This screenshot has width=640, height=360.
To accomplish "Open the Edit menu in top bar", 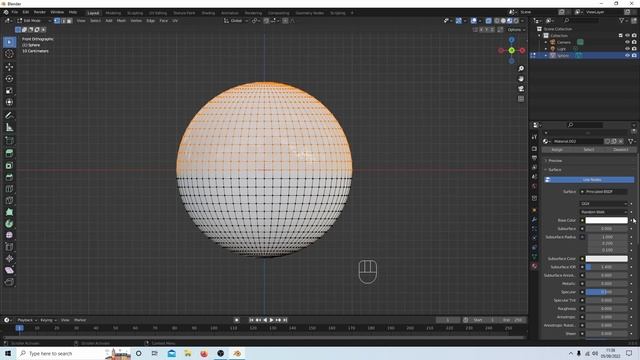I will tap(26, 12).
